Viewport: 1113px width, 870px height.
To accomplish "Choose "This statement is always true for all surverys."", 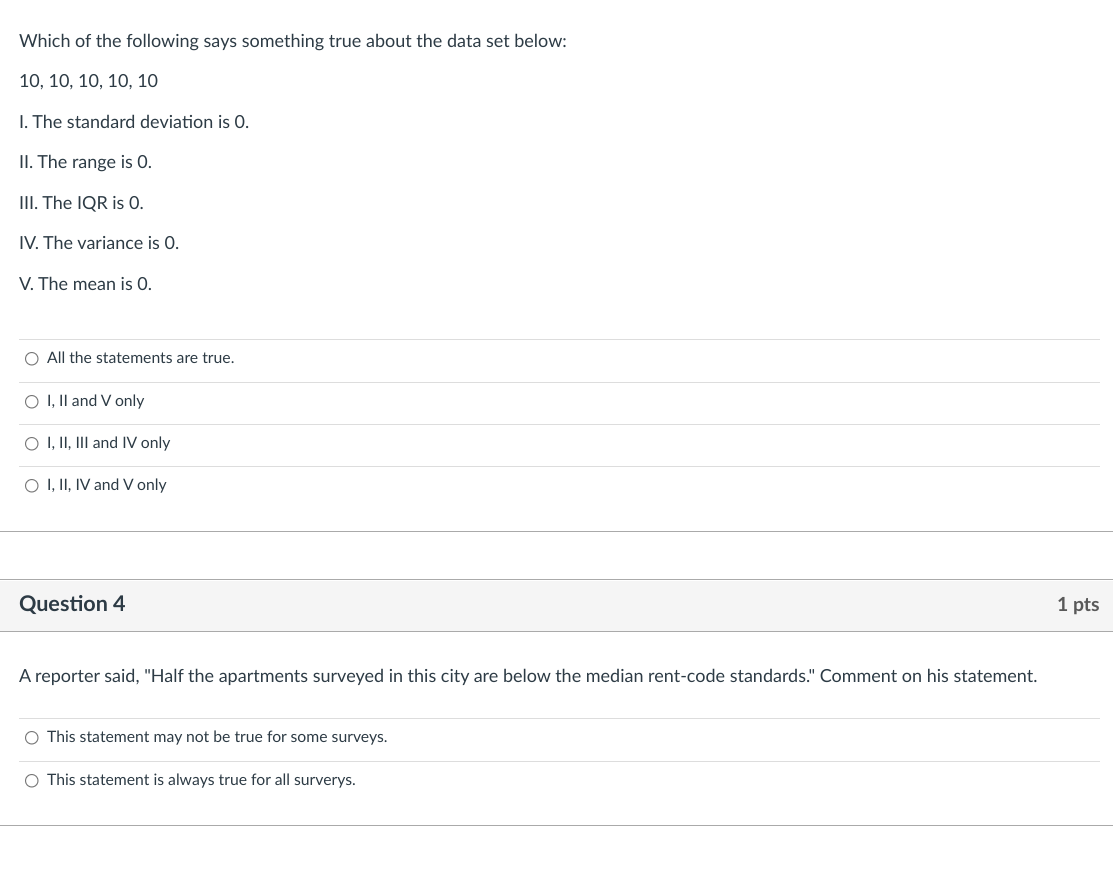I will coord(31,780).
